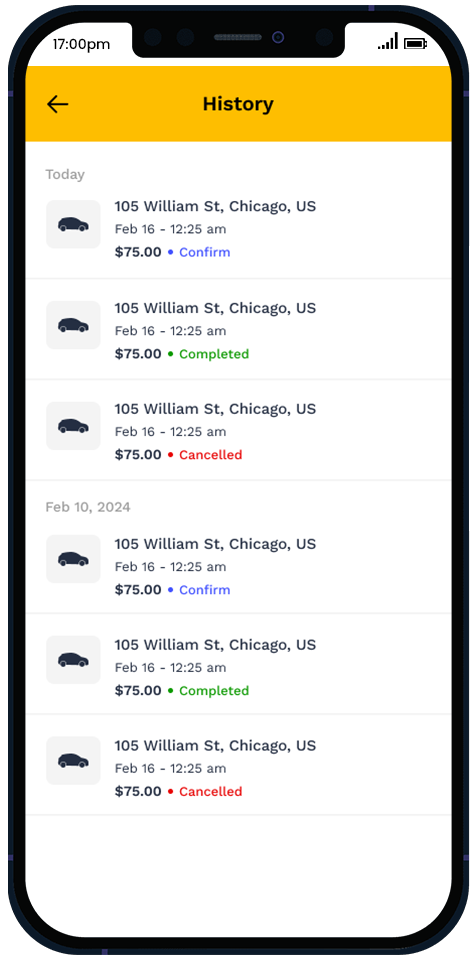The height and width of the screenshot is (960, 475).
Task: Open today's ride address with Confirm status
Action: [x=215, y=206]
